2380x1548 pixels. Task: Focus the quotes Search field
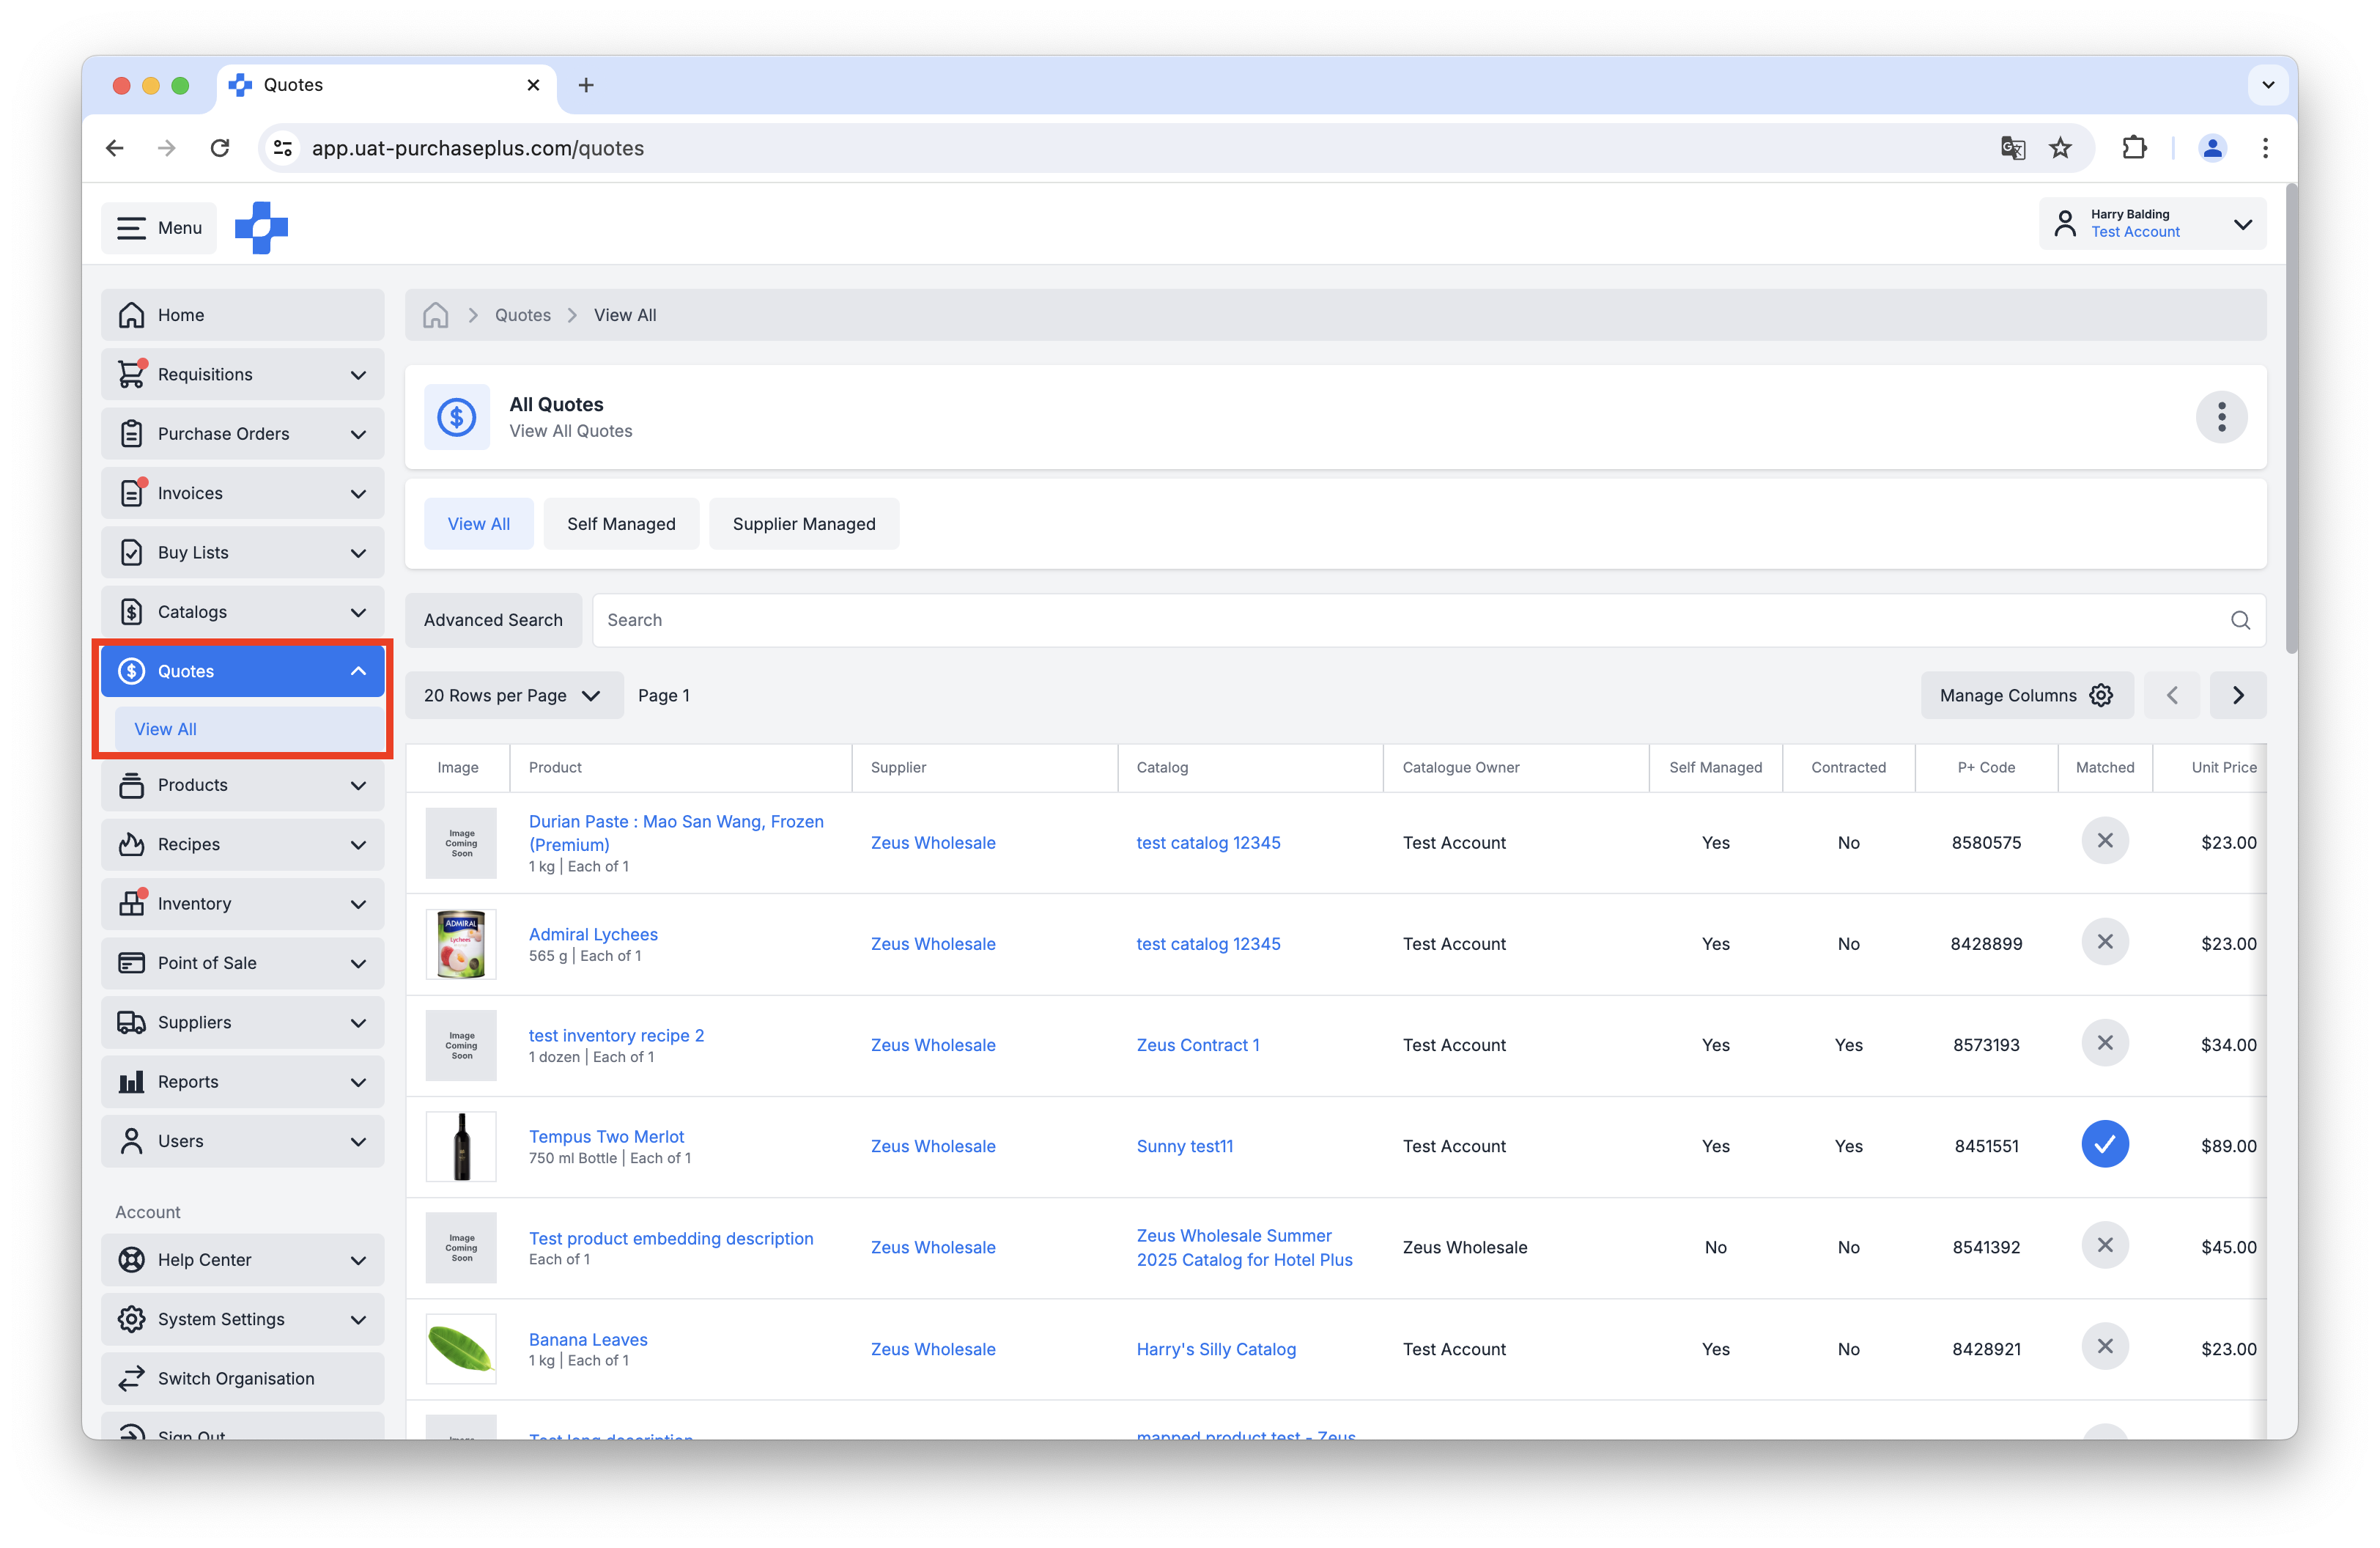(x=1429, y=620)
